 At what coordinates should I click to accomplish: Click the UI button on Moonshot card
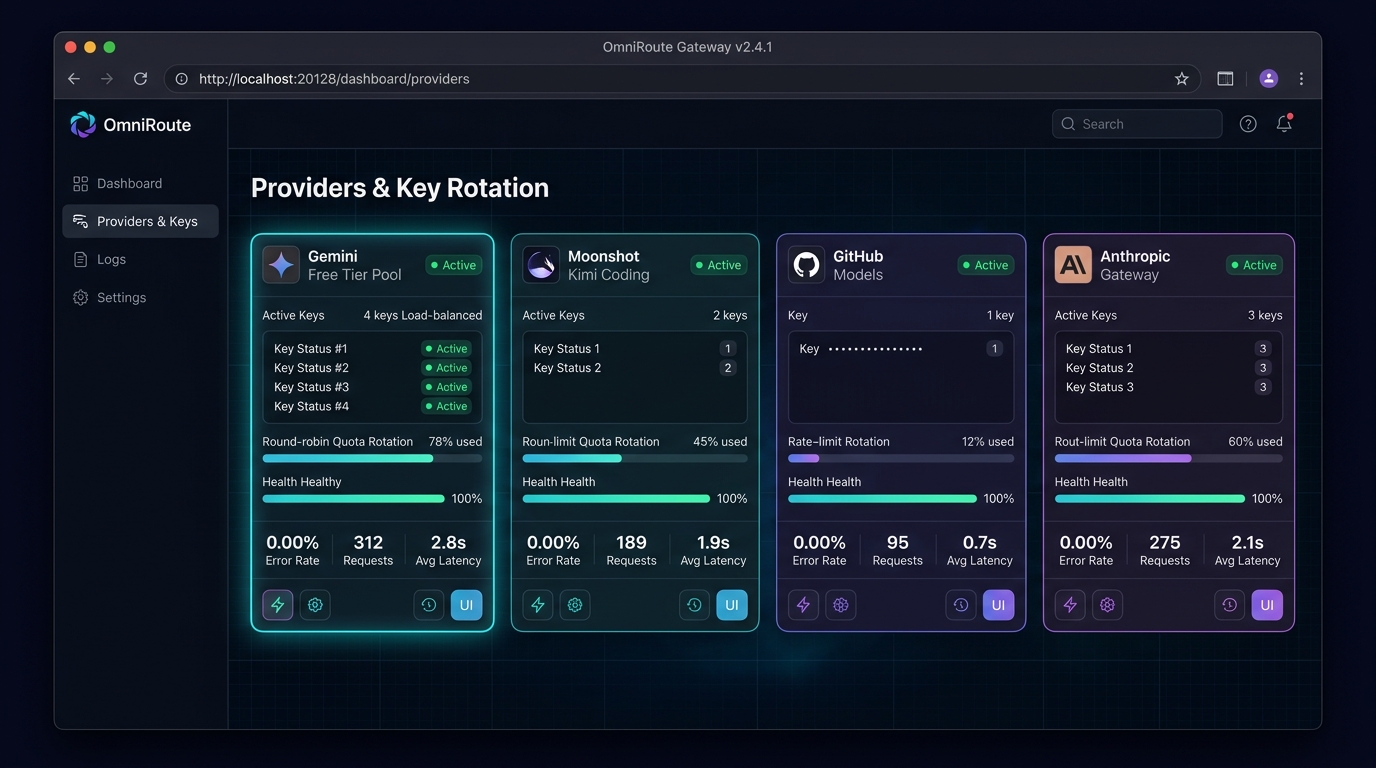[732, 605]
